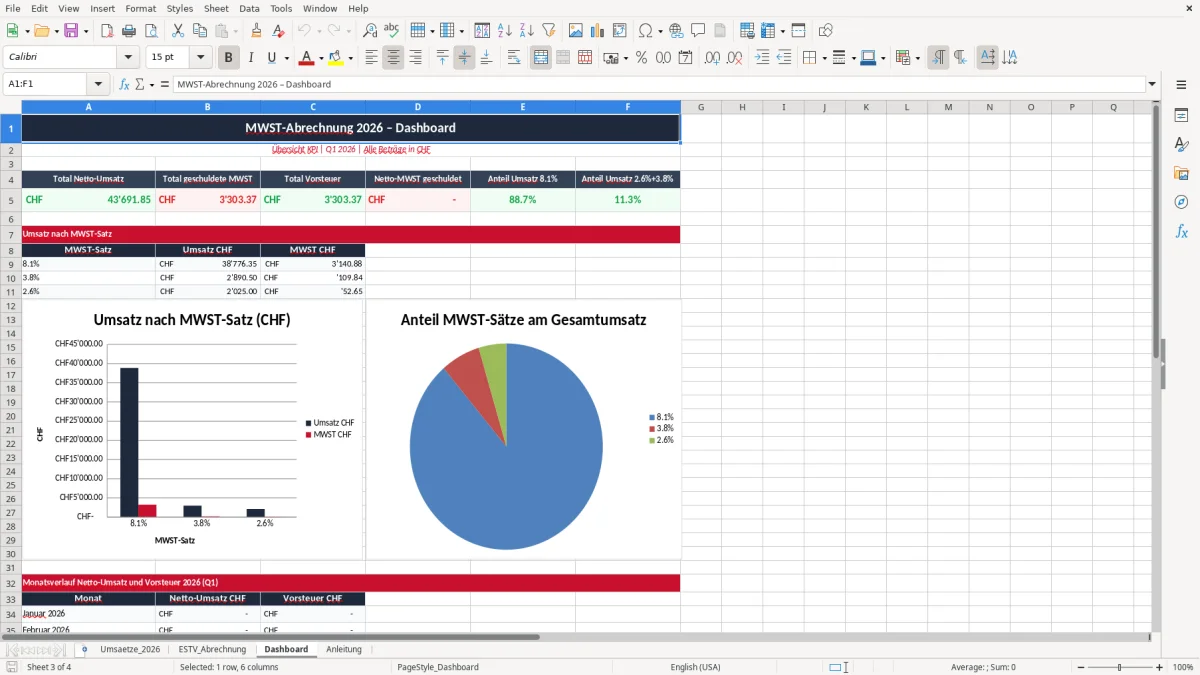This screenshot has height=675, width=1200.
Task: Open the Function Wizard
Action: coord(124,84)
